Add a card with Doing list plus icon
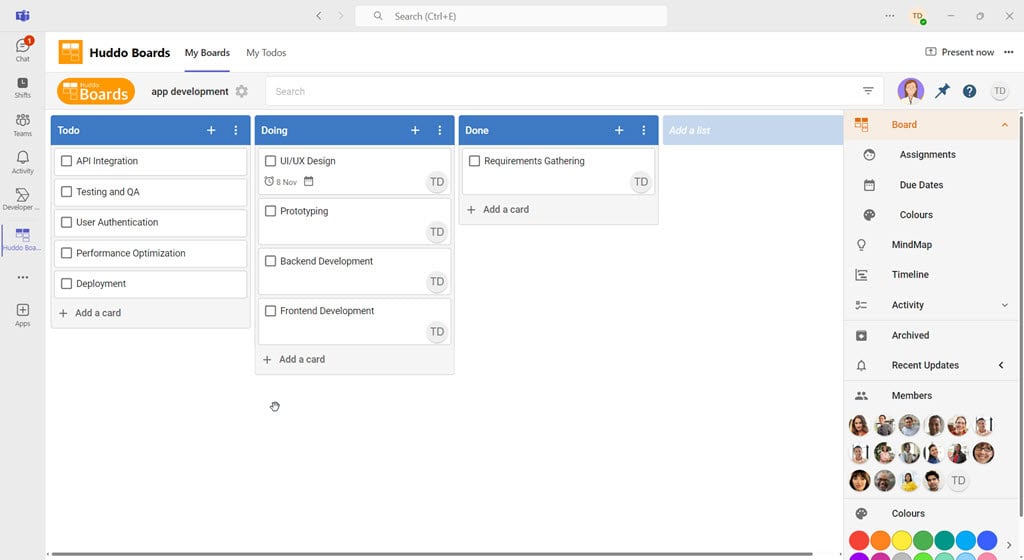1024x560 pixels. click(x=415, y=131)
